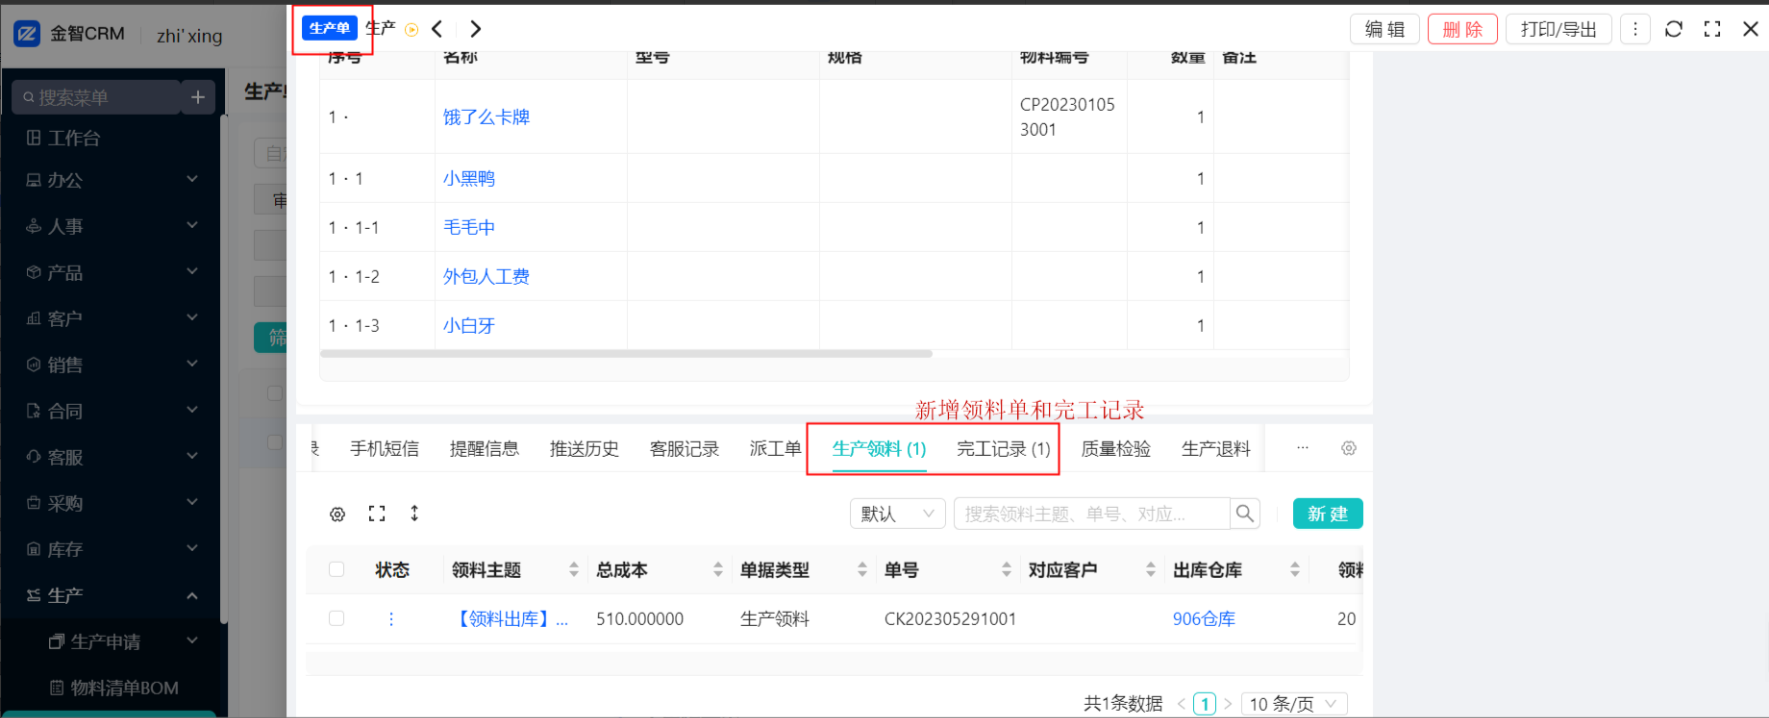The width and height of the screenshot is (1769, 718).
Task: Switch to the 提醒信息 tab
Action: [x=484, y=449]
